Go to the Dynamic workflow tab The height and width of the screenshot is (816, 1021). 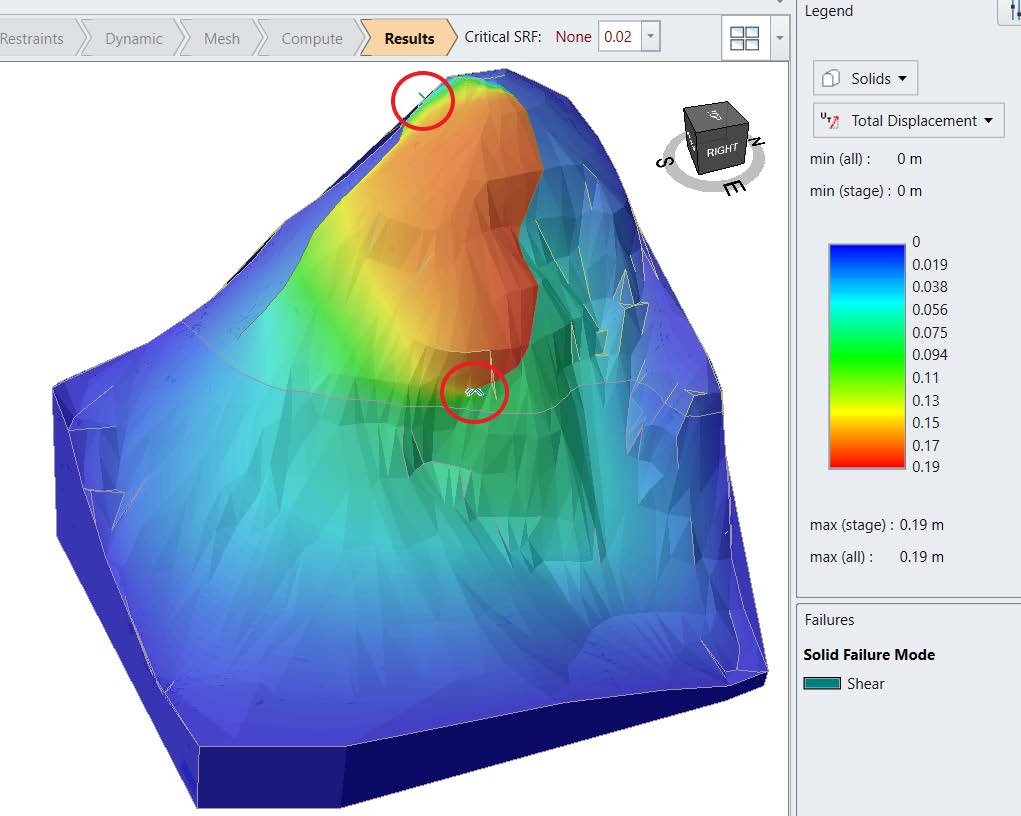click(x=133, y=38)
